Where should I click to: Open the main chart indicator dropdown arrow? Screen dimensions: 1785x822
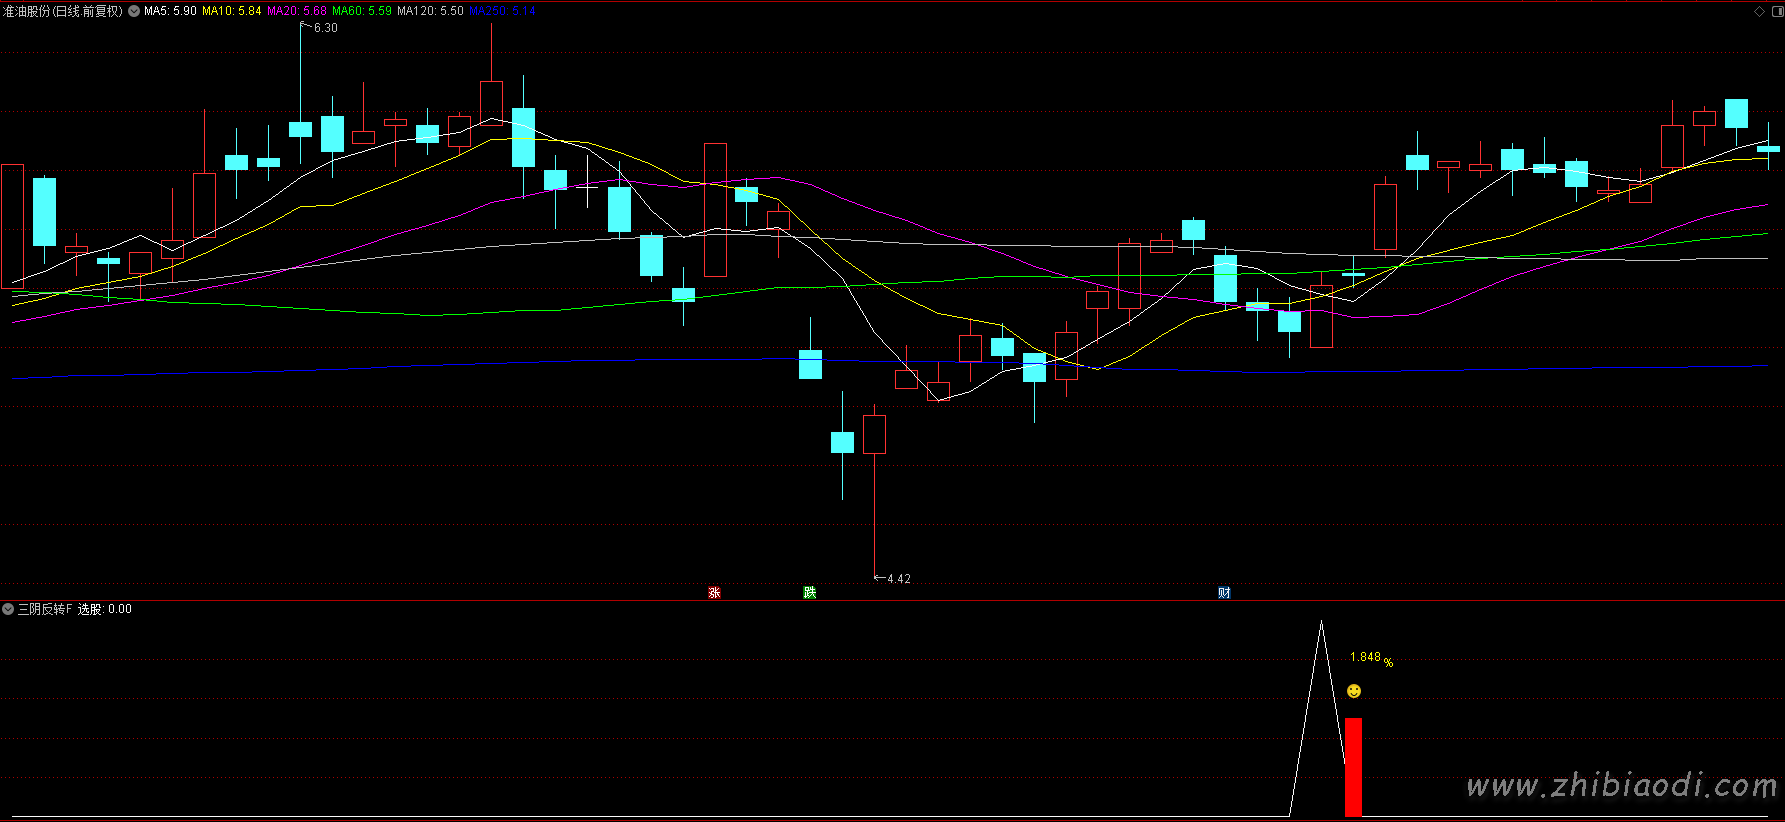tap(134, 11)
